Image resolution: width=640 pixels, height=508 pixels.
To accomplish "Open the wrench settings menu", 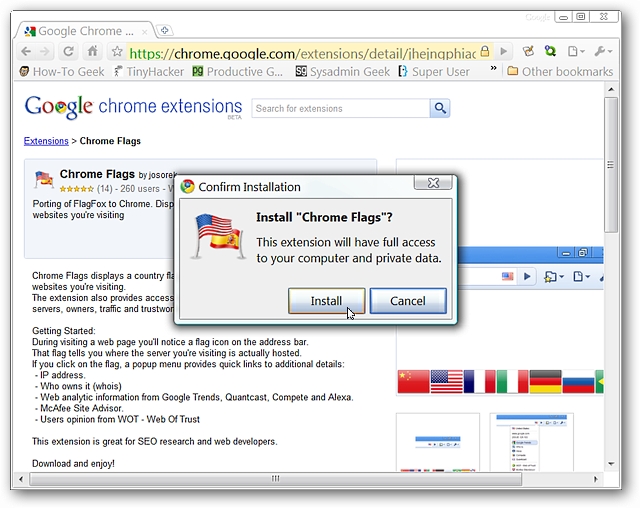I will 603,51.
